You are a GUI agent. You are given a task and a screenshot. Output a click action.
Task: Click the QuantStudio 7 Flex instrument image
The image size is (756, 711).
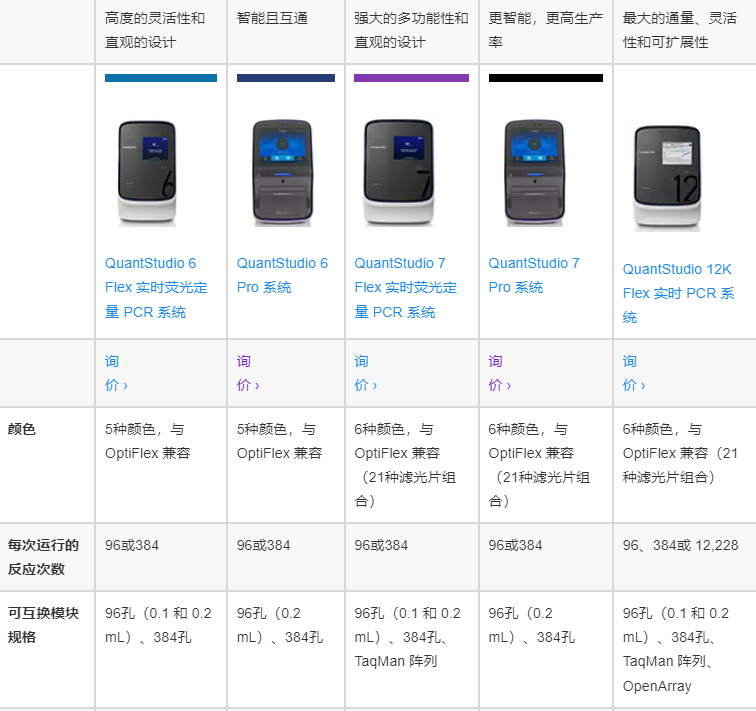(x=399, y=173)
